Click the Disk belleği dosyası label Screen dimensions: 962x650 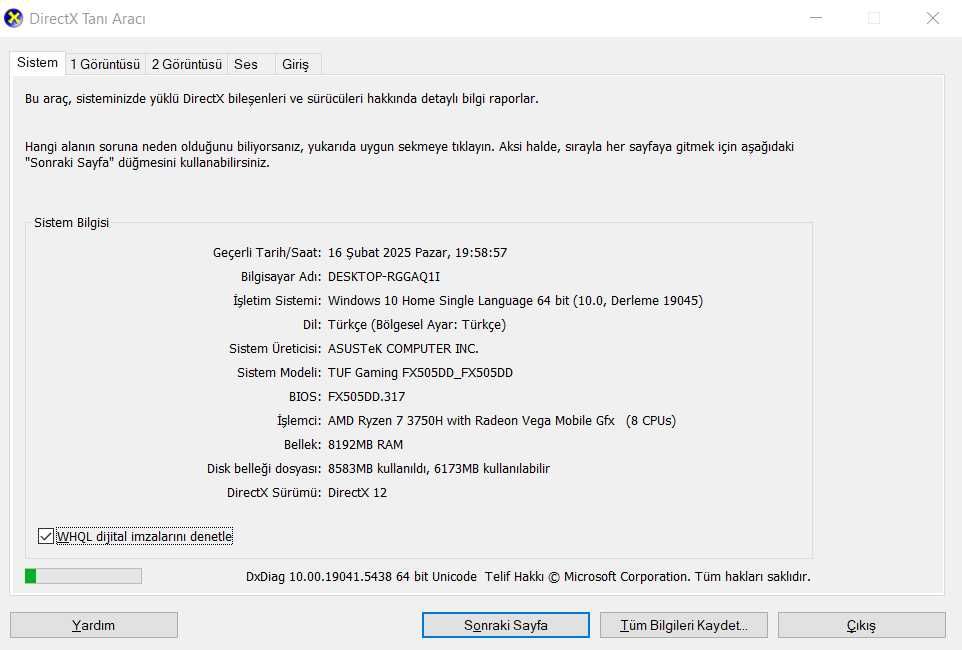point(264,468)
